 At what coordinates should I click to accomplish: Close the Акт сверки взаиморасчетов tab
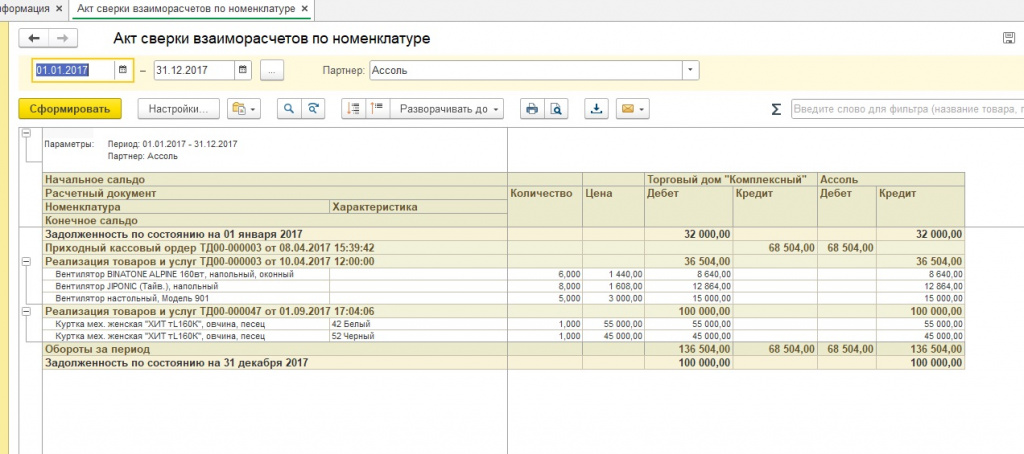[304, 9]
